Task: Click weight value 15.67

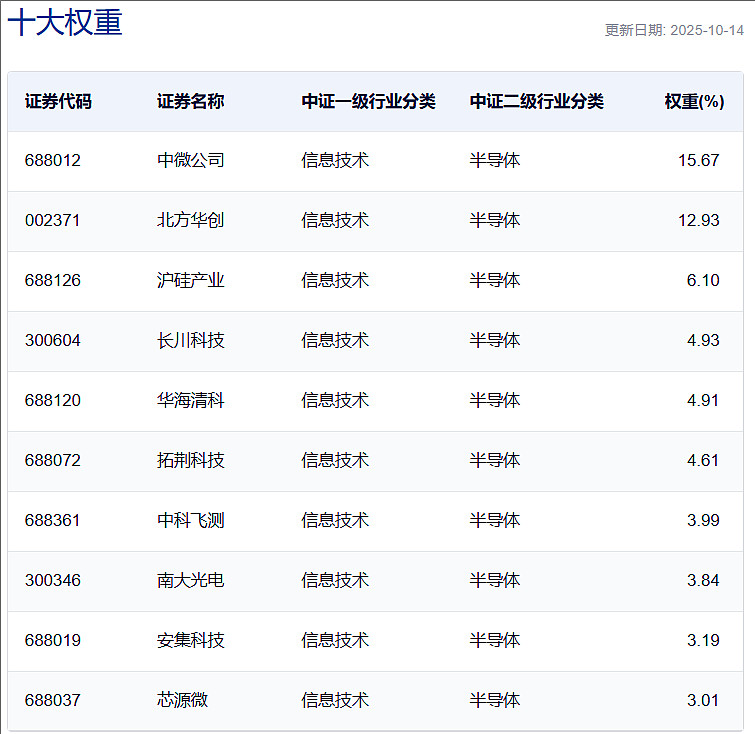Action: (699, 160)
